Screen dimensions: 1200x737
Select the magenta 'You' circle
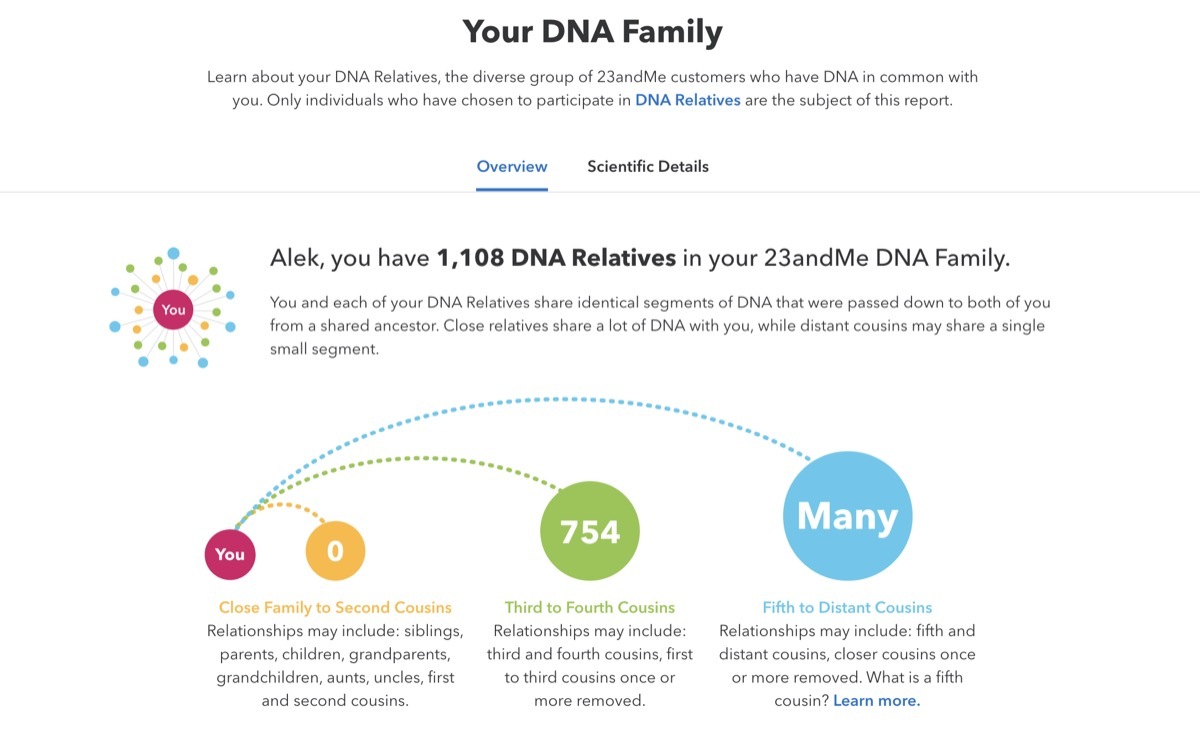(x=230, y=553)
